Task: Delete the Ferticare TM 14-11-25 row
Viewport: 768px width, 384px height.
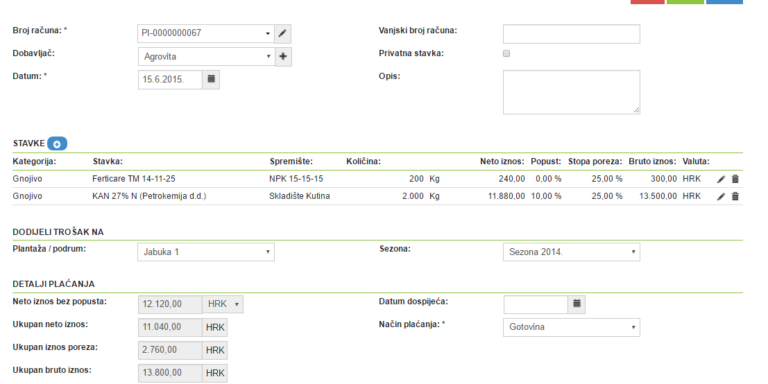Action: coord(735,179)
